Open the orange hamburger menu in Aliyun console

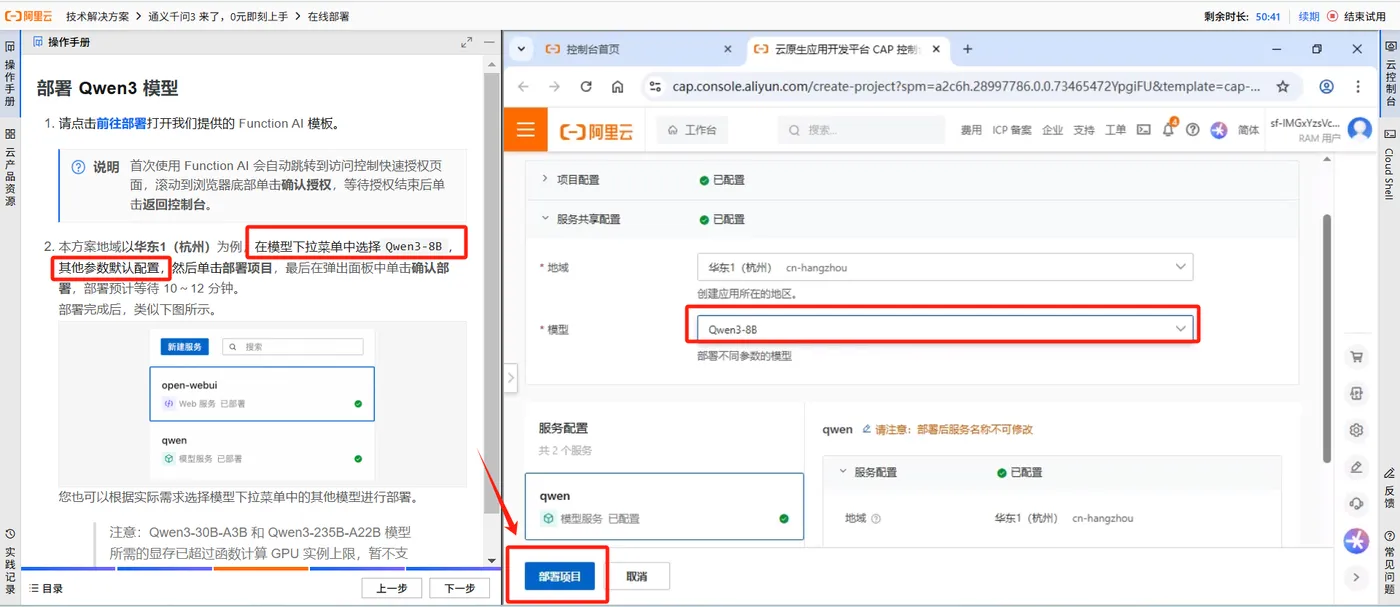tap(526, 130)
